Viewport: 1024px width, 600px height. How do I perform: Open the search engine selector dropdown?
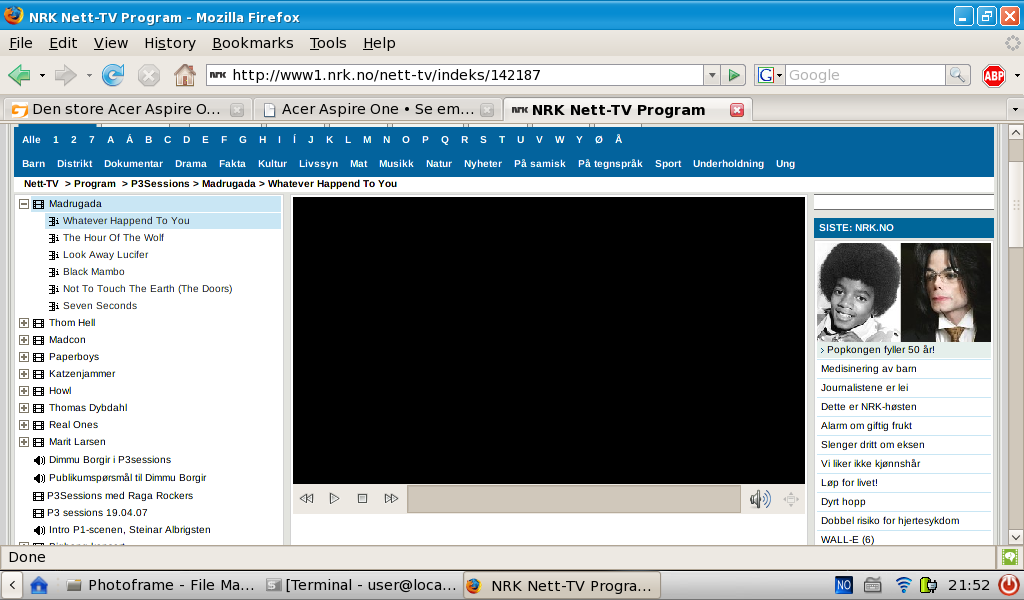tap(769, 75)
